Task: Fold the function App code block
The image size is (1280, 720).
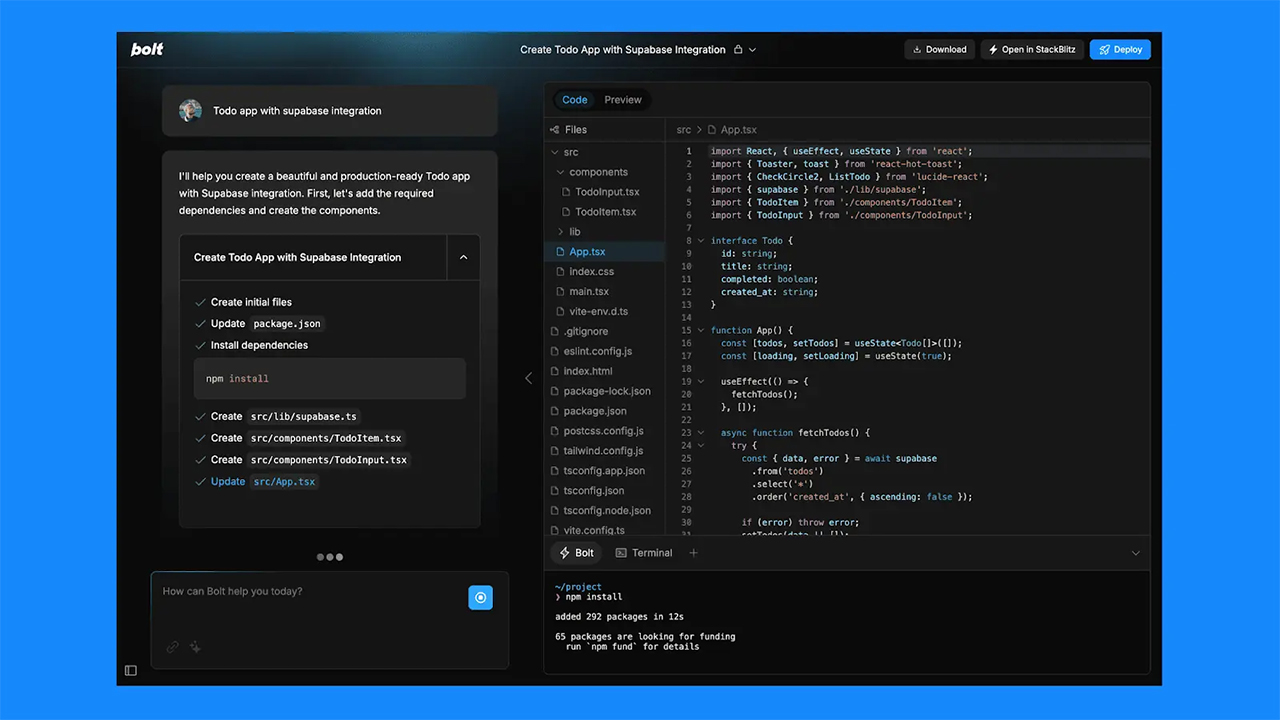Action: [x=701, y=330]
